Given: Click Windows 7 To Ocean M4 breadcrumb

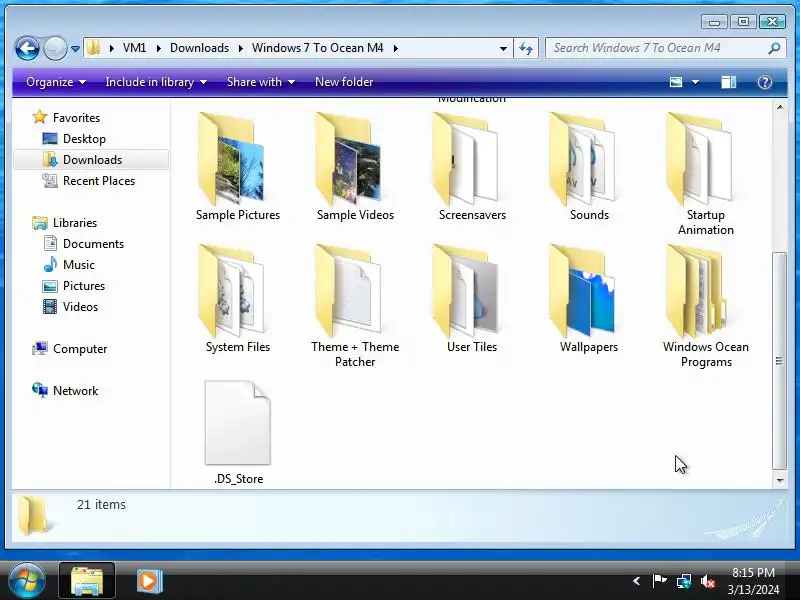Looking at the screenshot, I should click(317, 48).
